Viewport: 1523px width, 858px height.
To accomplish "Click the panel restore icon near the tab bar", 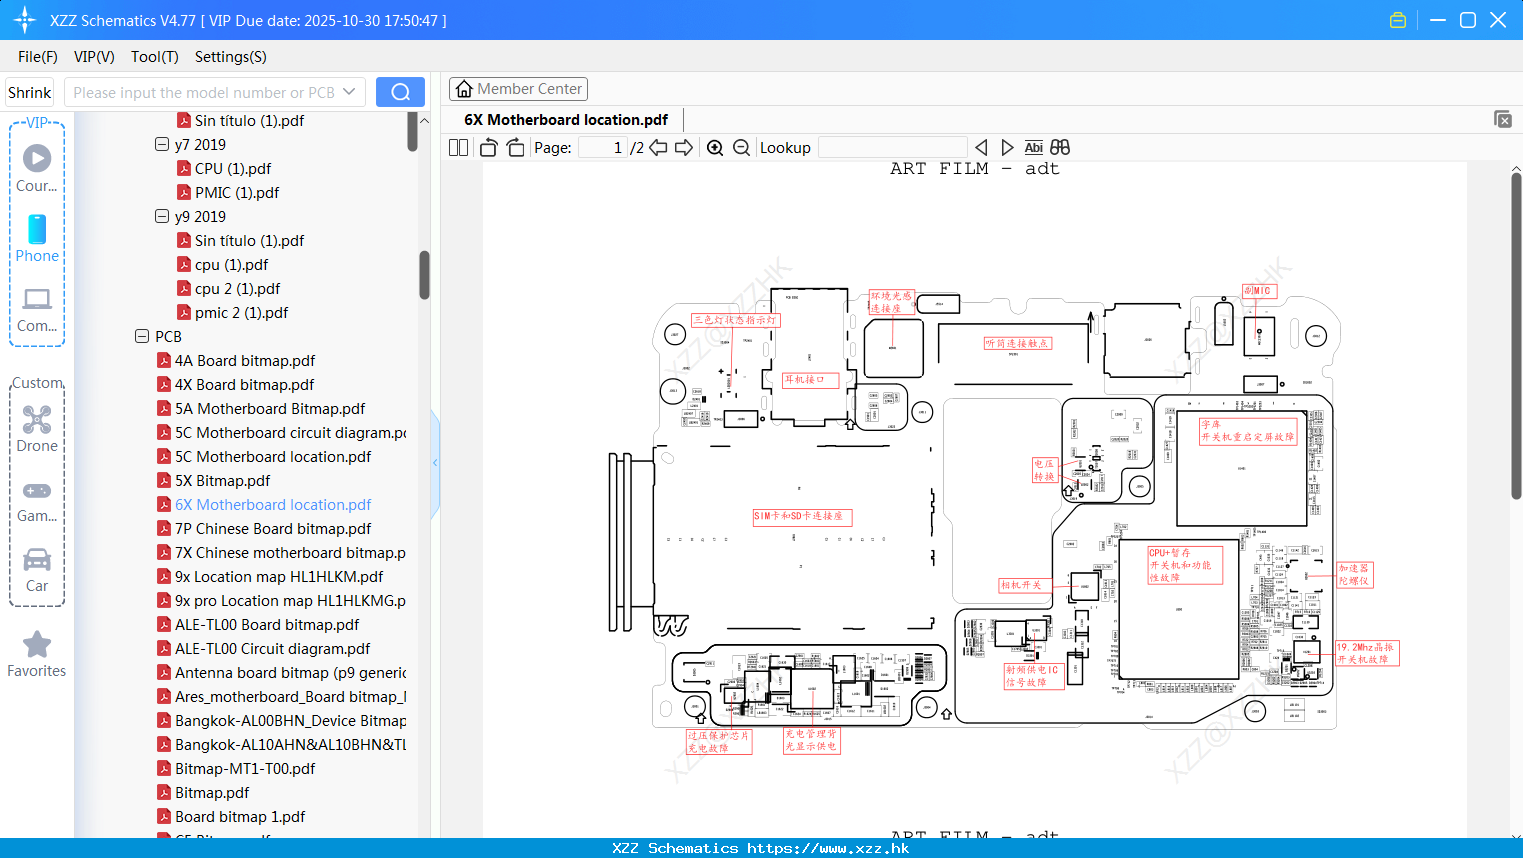I will click(x=1503, y=119).
